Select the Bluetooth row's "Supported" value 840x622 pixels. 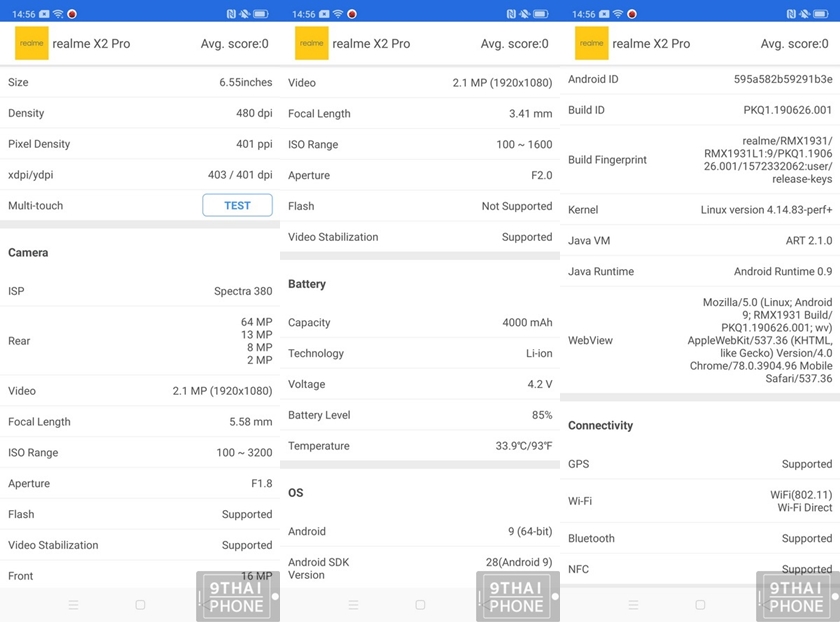tap(807, 538)
